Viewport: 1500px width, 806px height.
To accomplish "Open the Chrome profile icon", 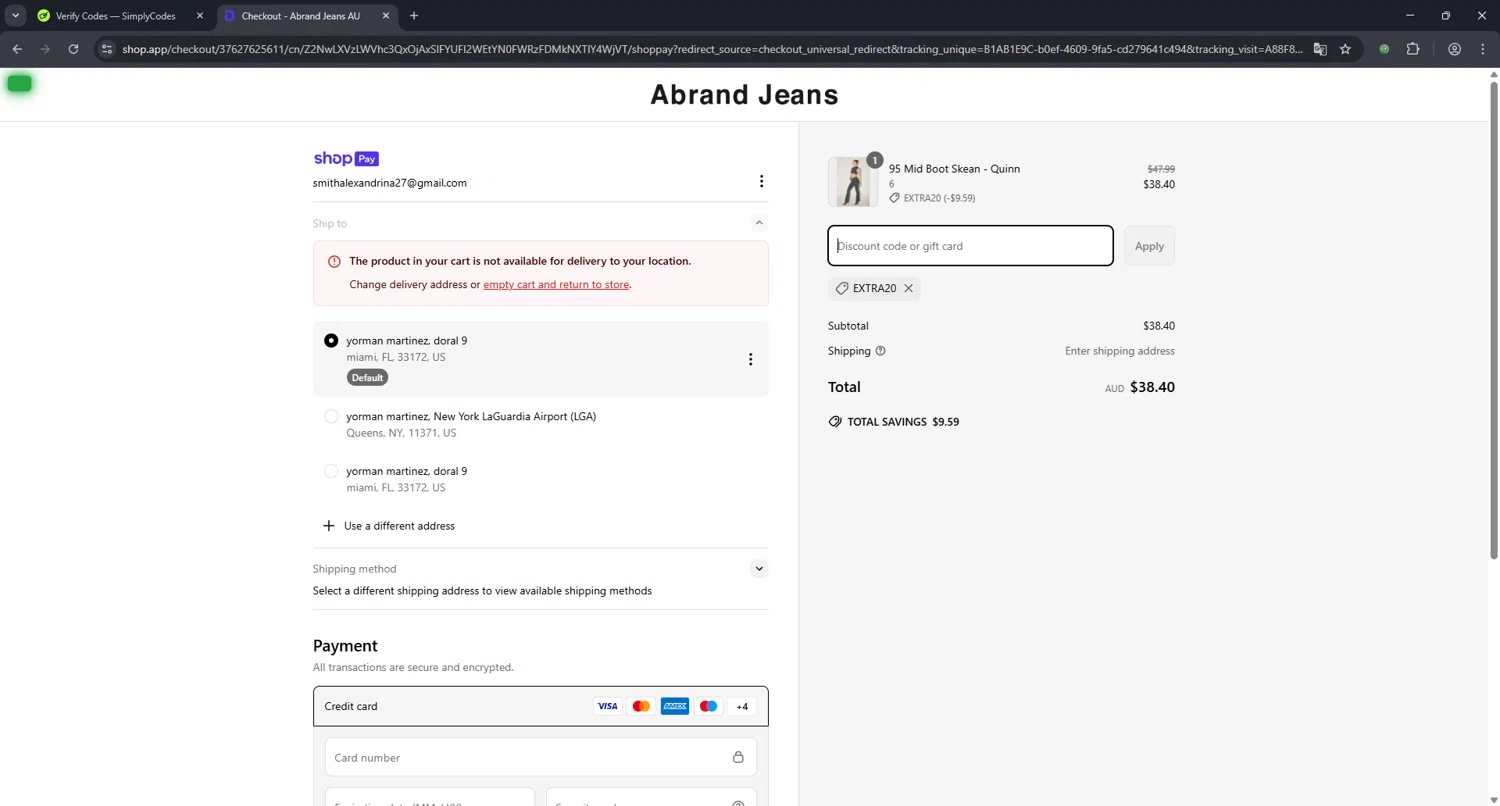I will (x=1454, y=49).
